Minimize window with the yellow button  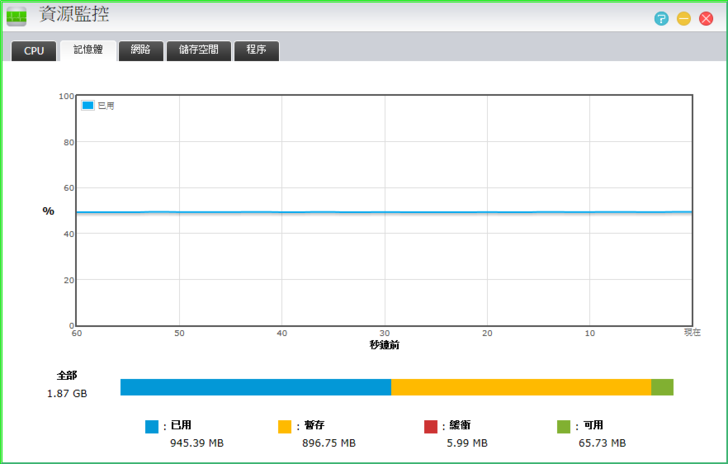(684, 19)
